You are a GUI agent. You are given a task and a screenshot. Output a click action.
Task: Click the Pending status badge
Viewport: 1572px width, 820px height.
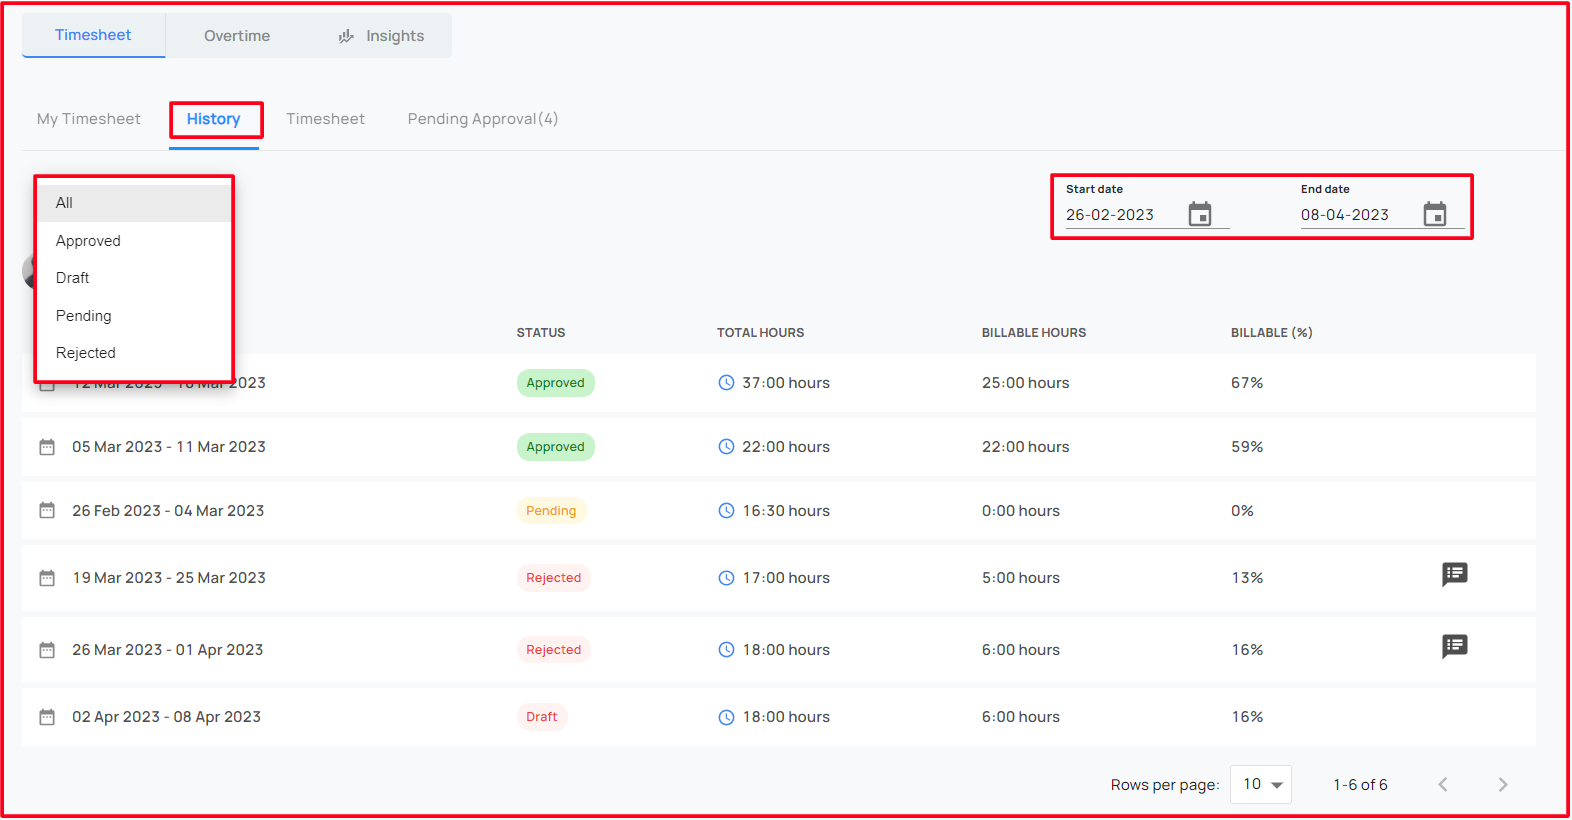click(551, 511)
